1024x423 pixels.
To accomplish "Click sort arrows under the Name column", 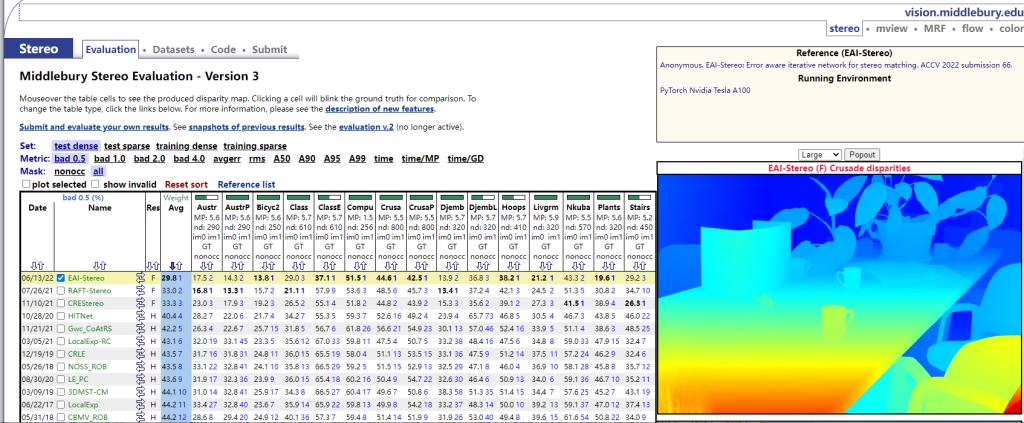I will coord(99,265).
